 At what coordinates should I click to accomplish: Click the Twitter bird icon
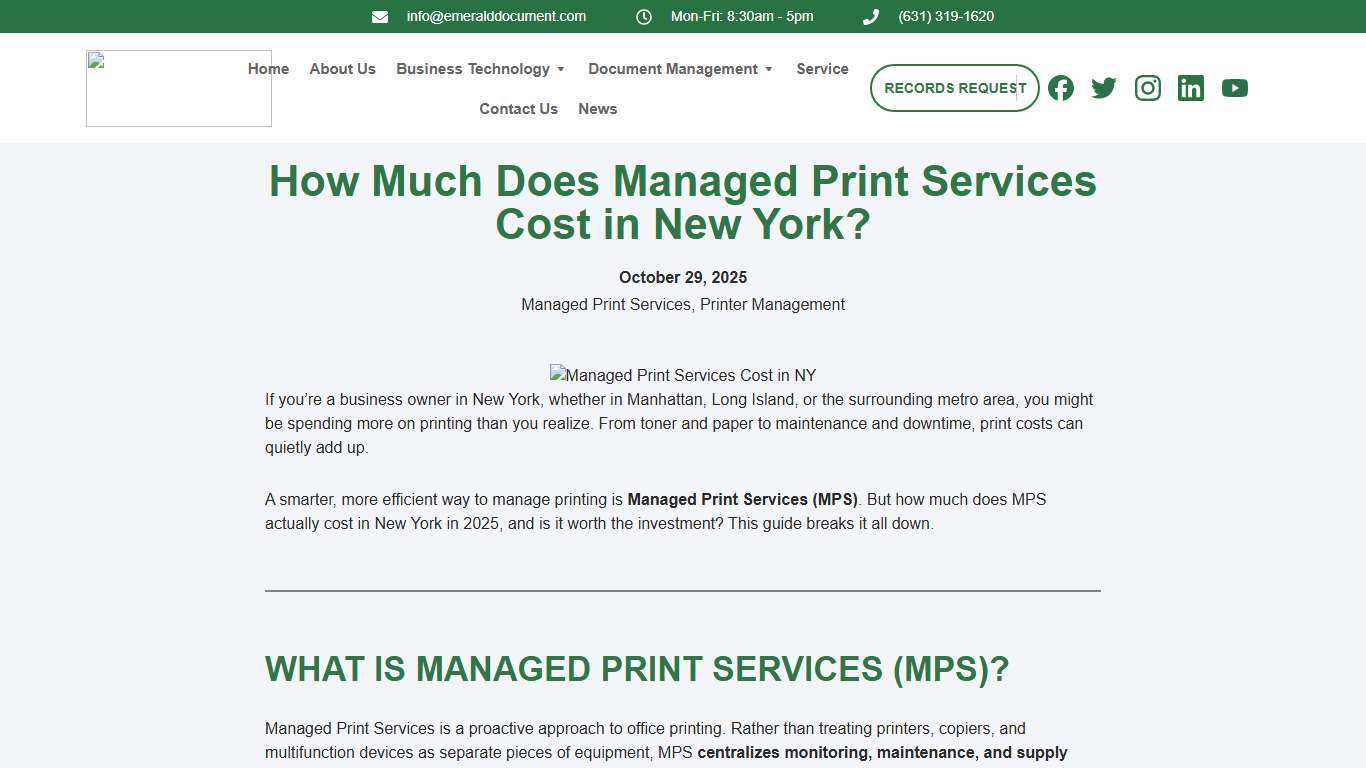click(1104, 88)
